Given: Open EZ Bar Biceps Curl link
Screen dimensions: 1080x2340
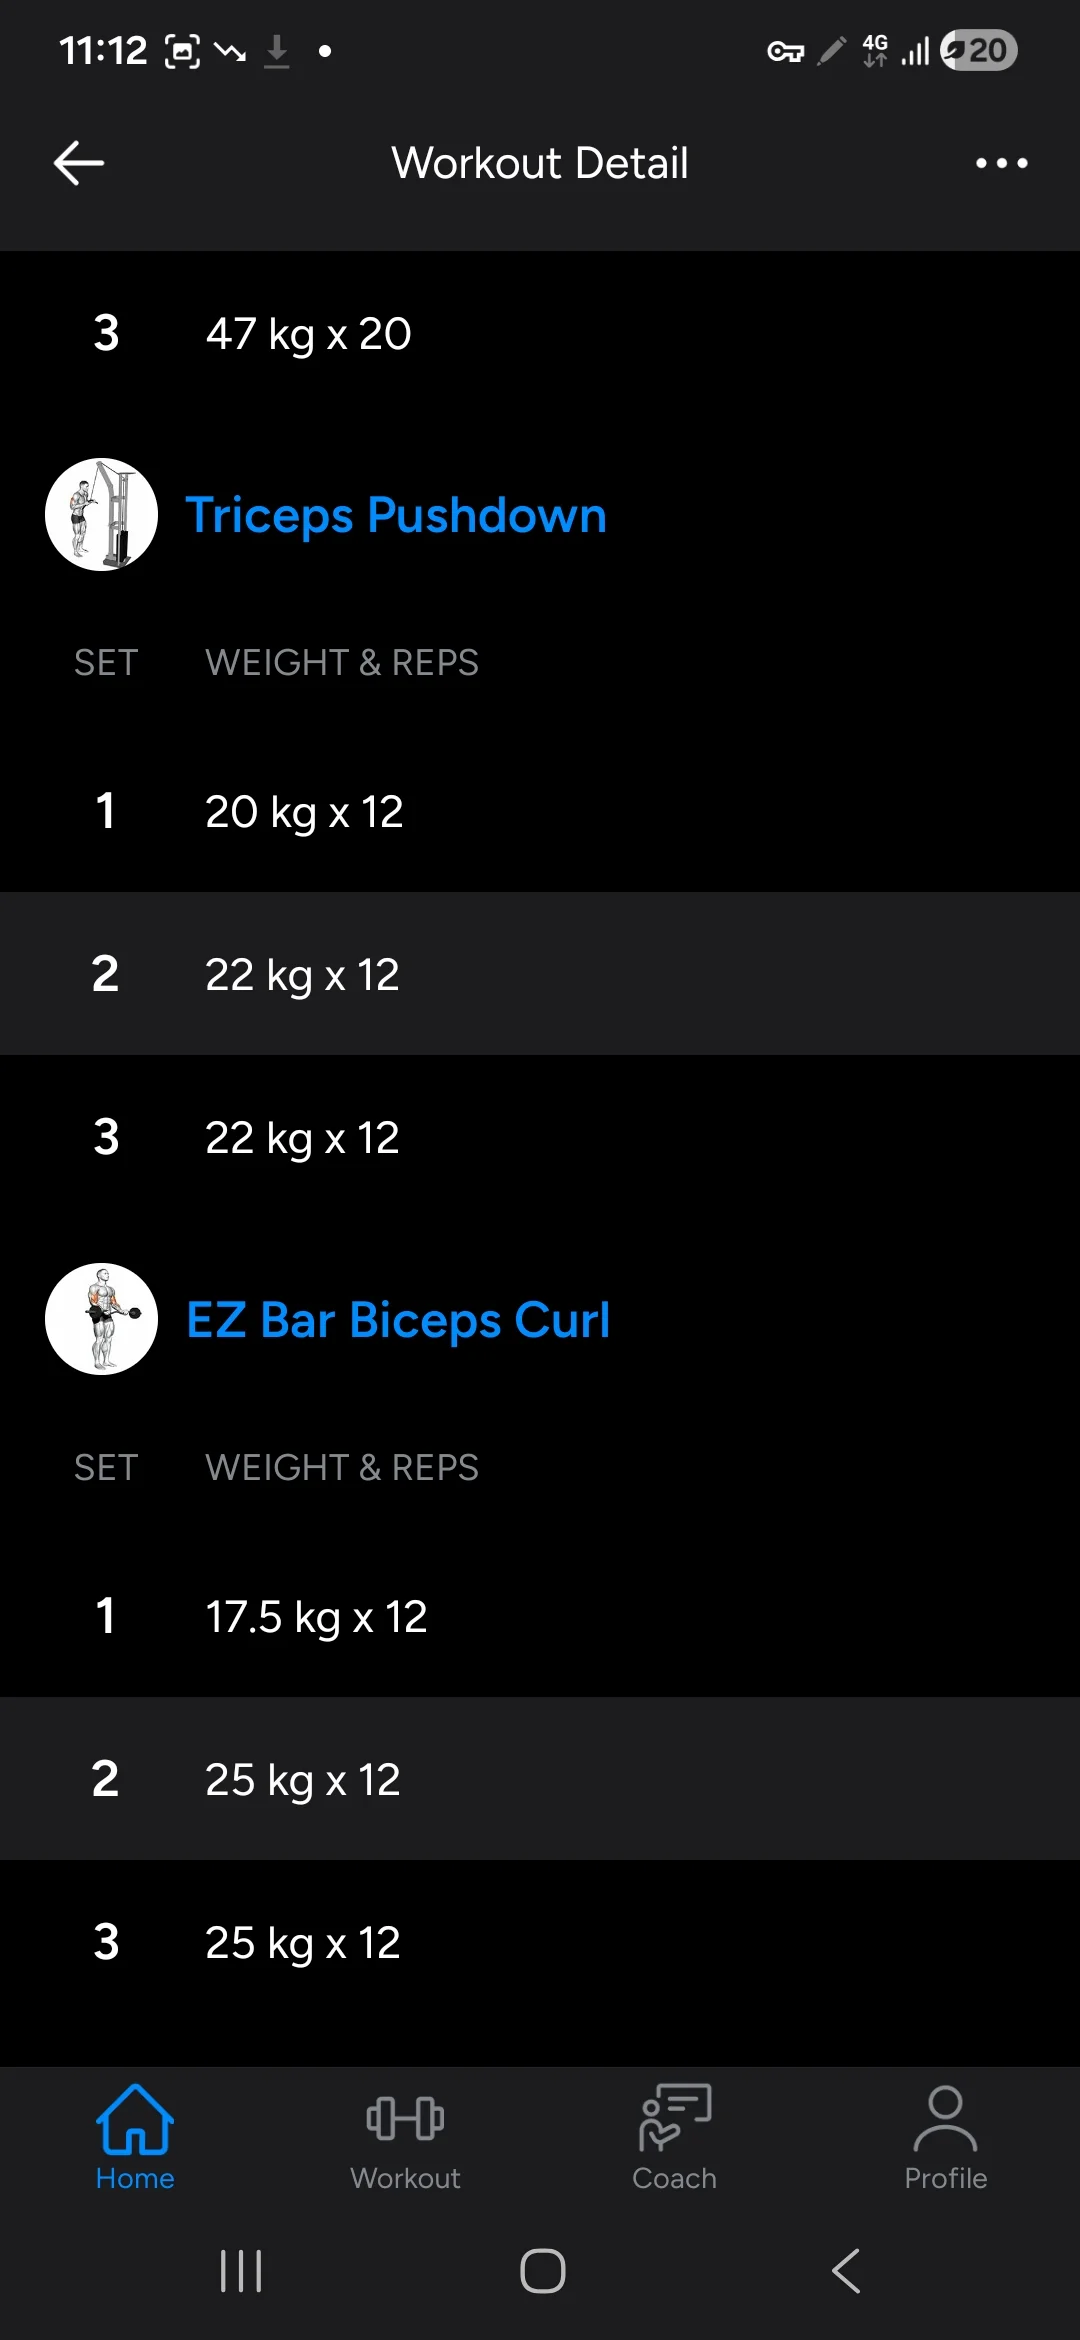Looking at the screenshot, I should (x=398, y=1320).
